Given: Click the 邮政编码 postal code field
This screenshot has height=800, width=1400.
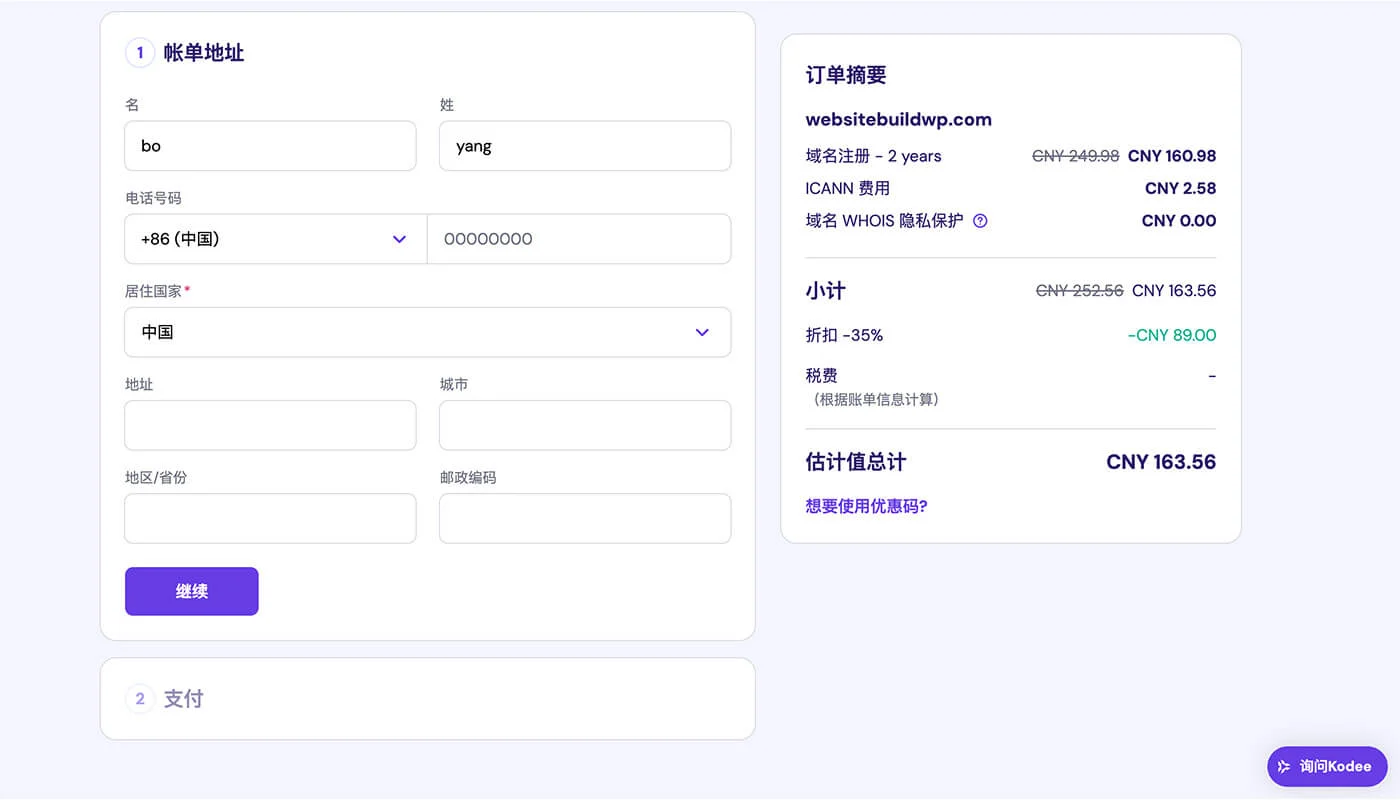Looking at the screenshot, I should (585, 518).
